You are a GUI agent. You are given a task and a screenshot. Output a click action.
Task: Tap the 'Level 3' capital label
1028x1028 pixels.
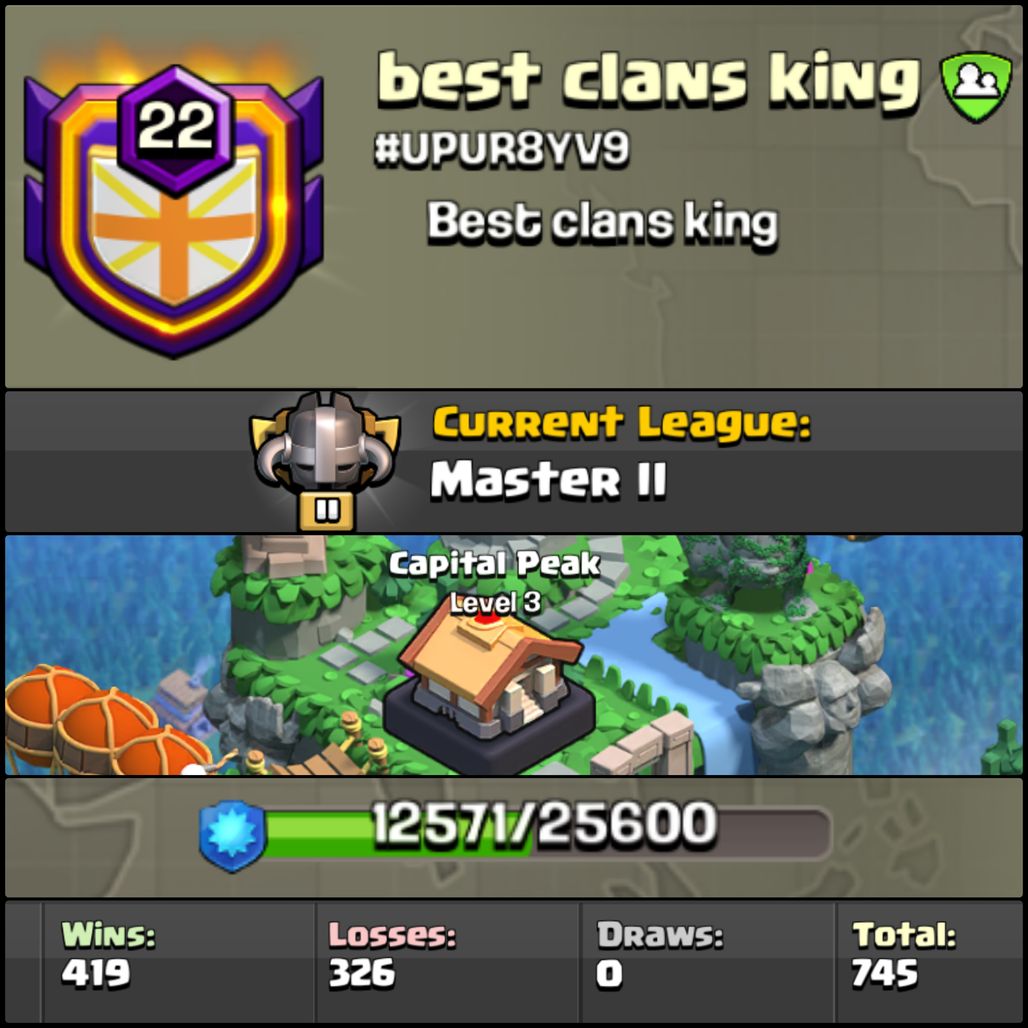pos(495,602)
